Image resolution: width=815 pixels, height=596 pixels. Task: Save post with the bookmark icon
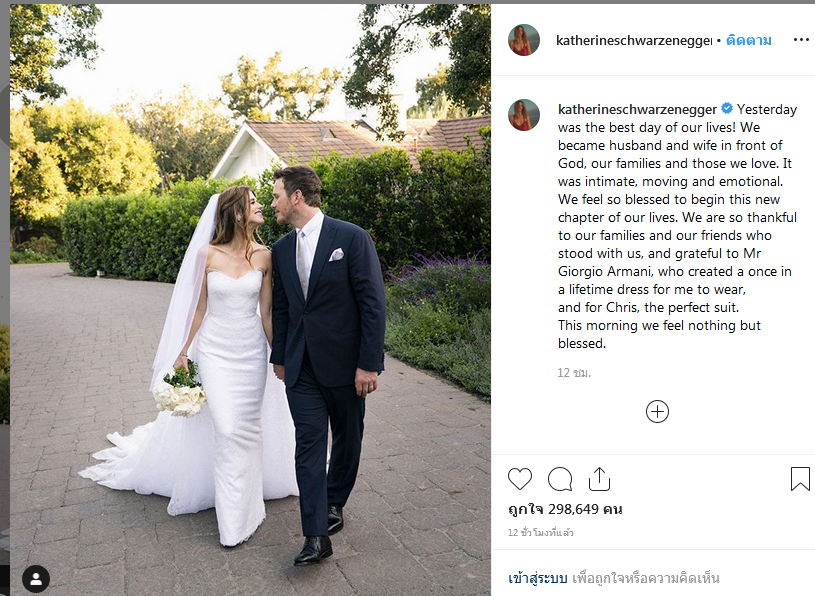[x=800, y=479]
